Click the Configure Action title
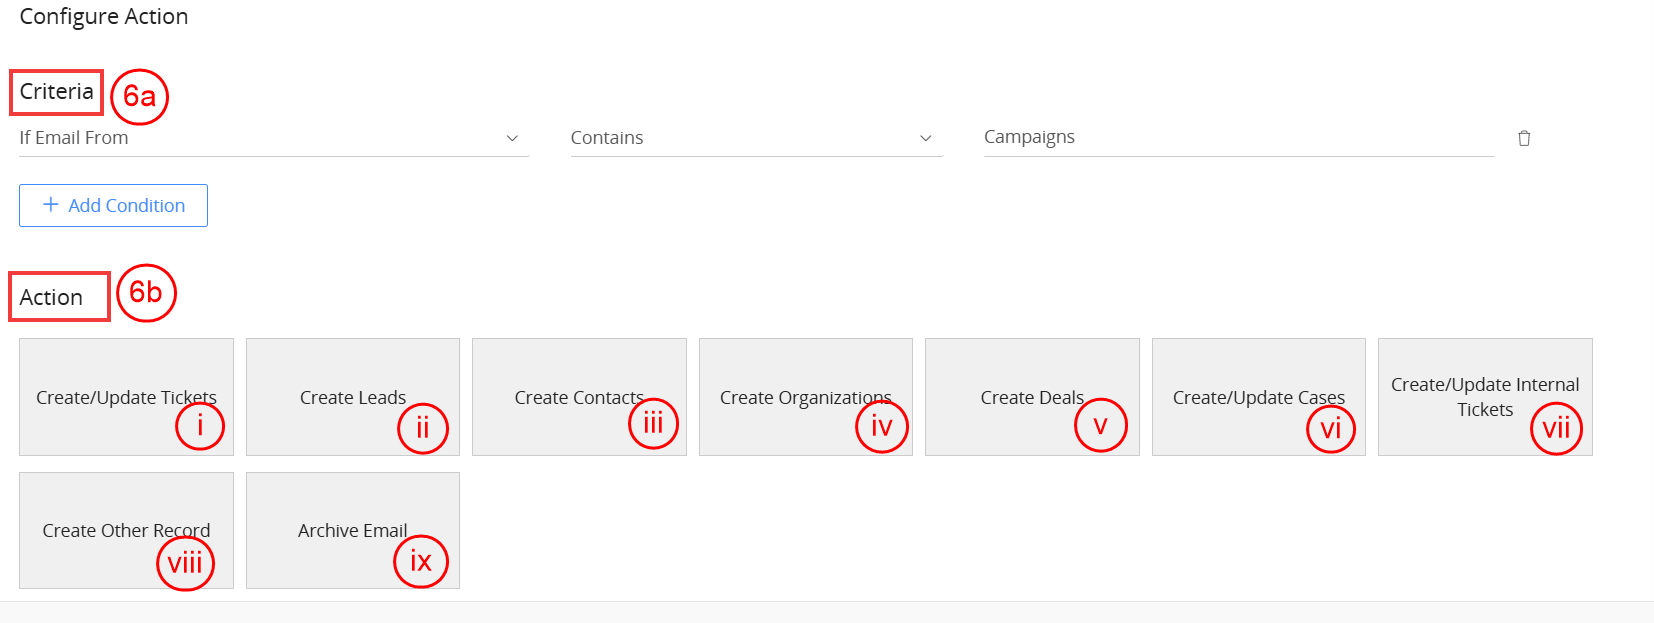The height and width of the screenshot is (623, 1654). click(x=104, y=17)
